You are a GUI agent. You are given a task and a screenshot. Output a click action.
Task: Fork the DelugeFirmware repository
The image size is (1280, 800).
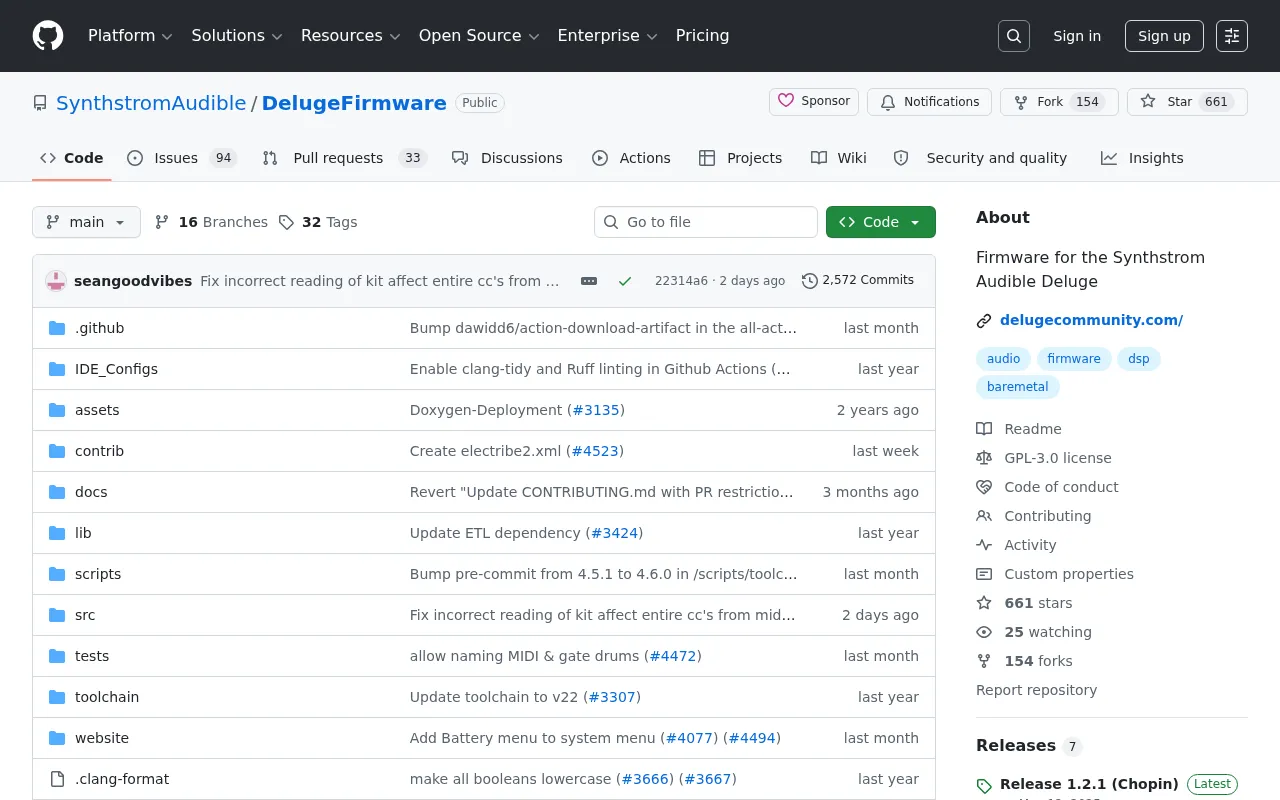tap(1059, 102)
